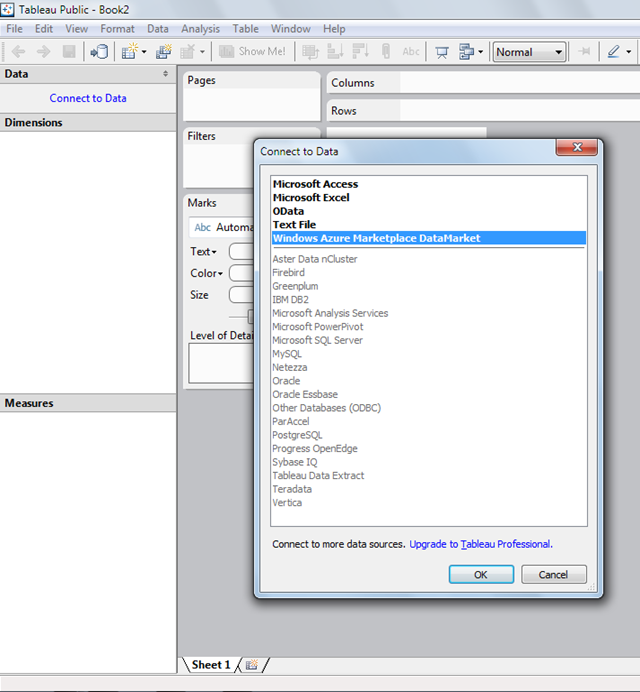This screenshot has height=692, width=640.
Task: Click Oracle Essbase entry
Action: coord(429,395)
